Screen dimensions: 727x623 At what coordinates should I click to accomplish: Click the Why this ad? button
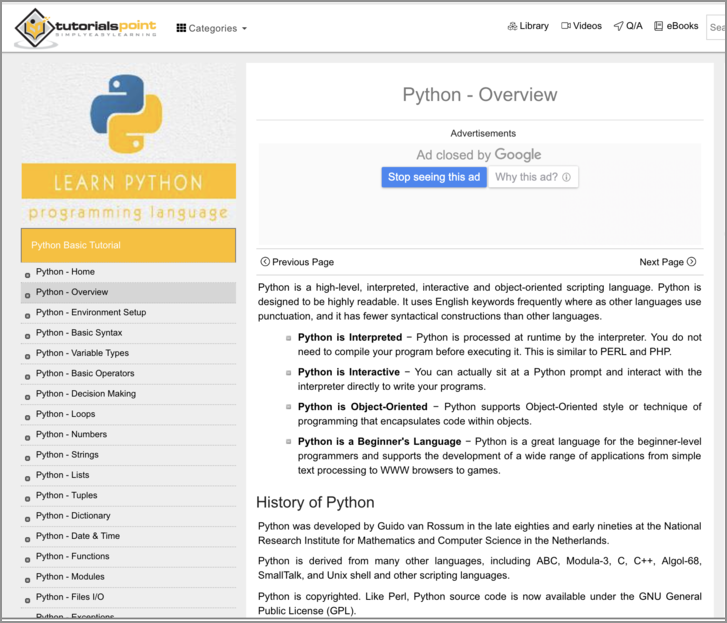pos(533,177)
